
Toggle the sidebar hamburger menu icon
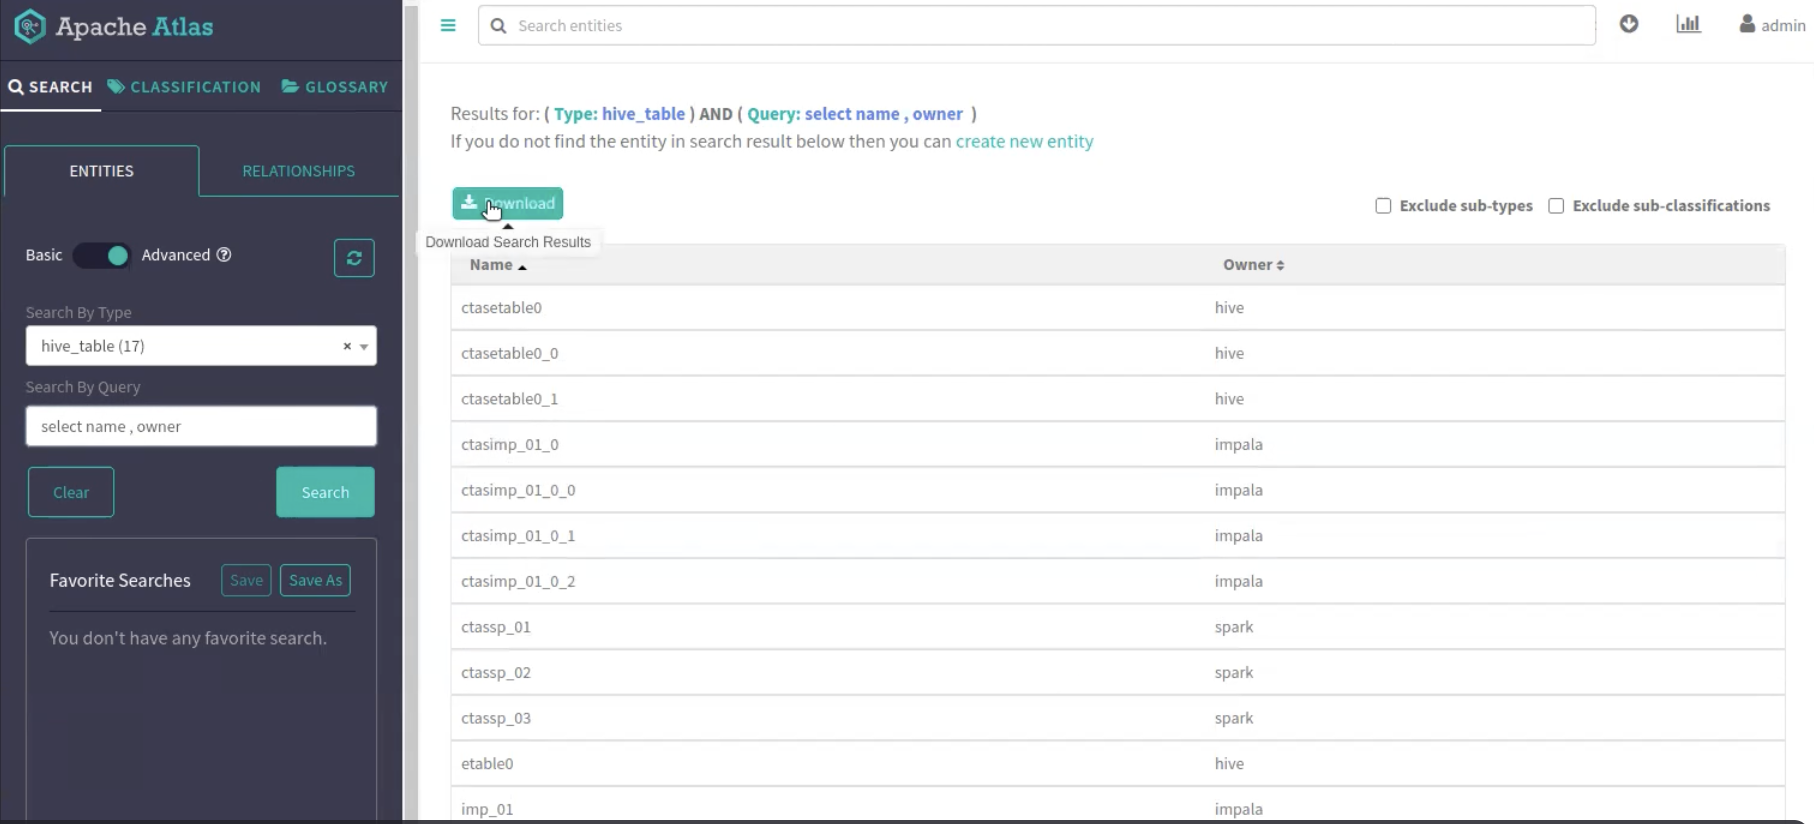pyautogui.click(x=448, y=26)
